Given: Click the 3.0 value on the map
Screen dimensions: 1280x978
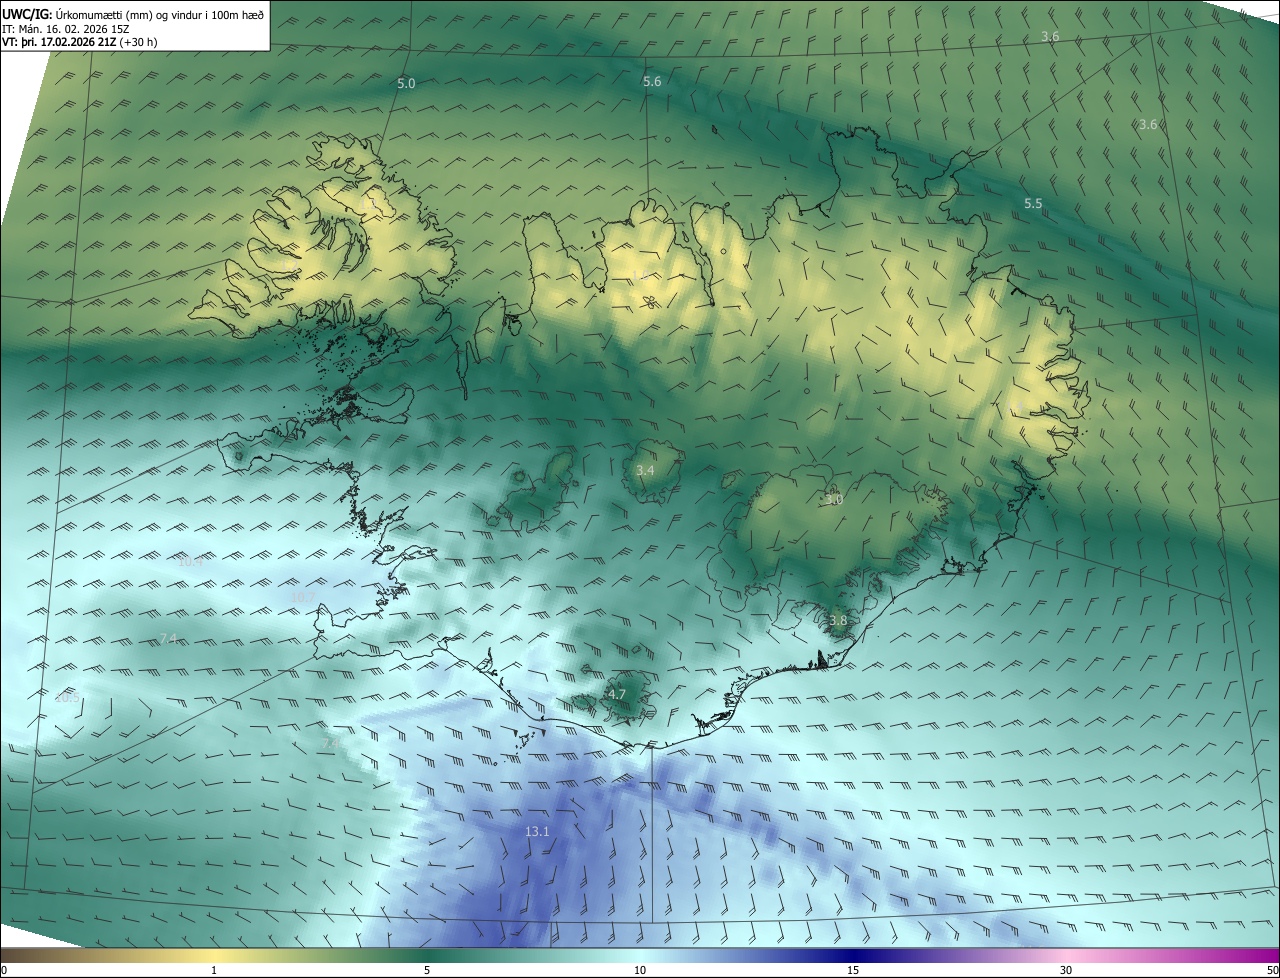Looking at the screenshot, I should click(834, 499).
